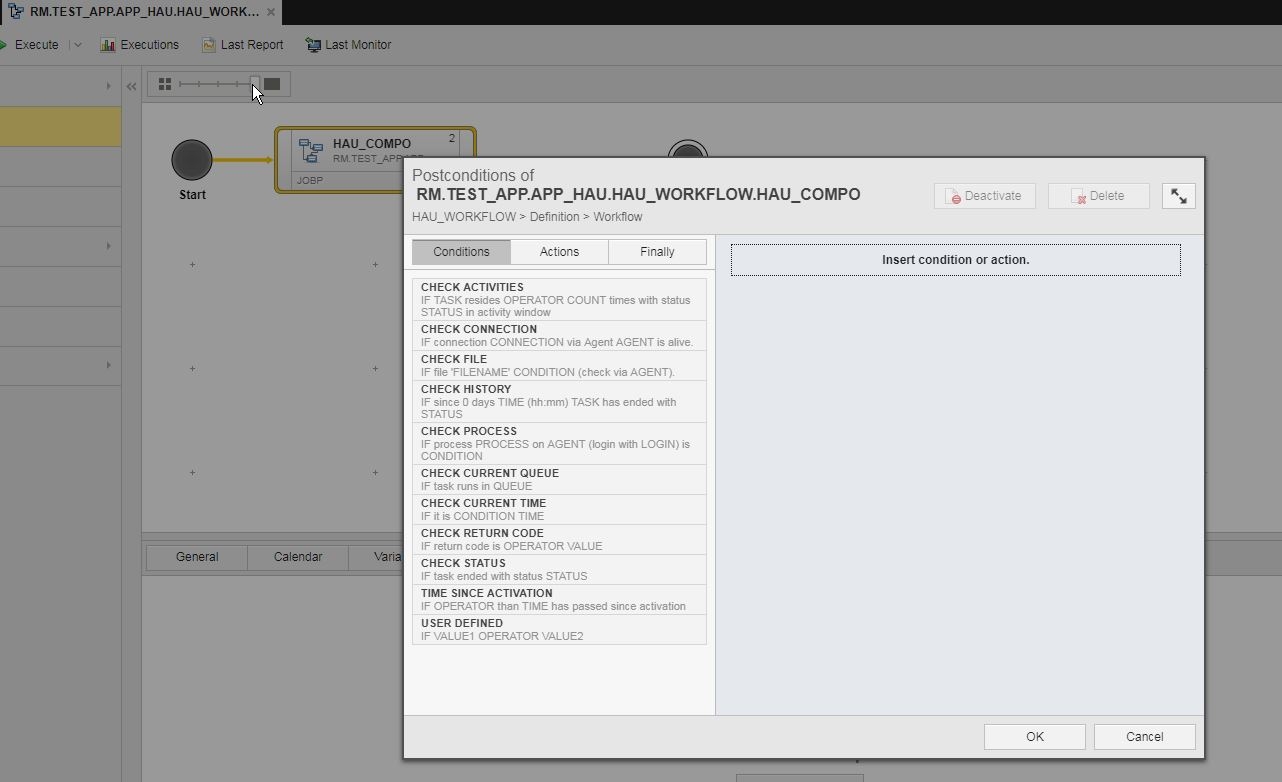Viewport: 1282px width, 782px height.
Task: Click the grid view icon beside the zoom slider
Action: coord(164,84)
